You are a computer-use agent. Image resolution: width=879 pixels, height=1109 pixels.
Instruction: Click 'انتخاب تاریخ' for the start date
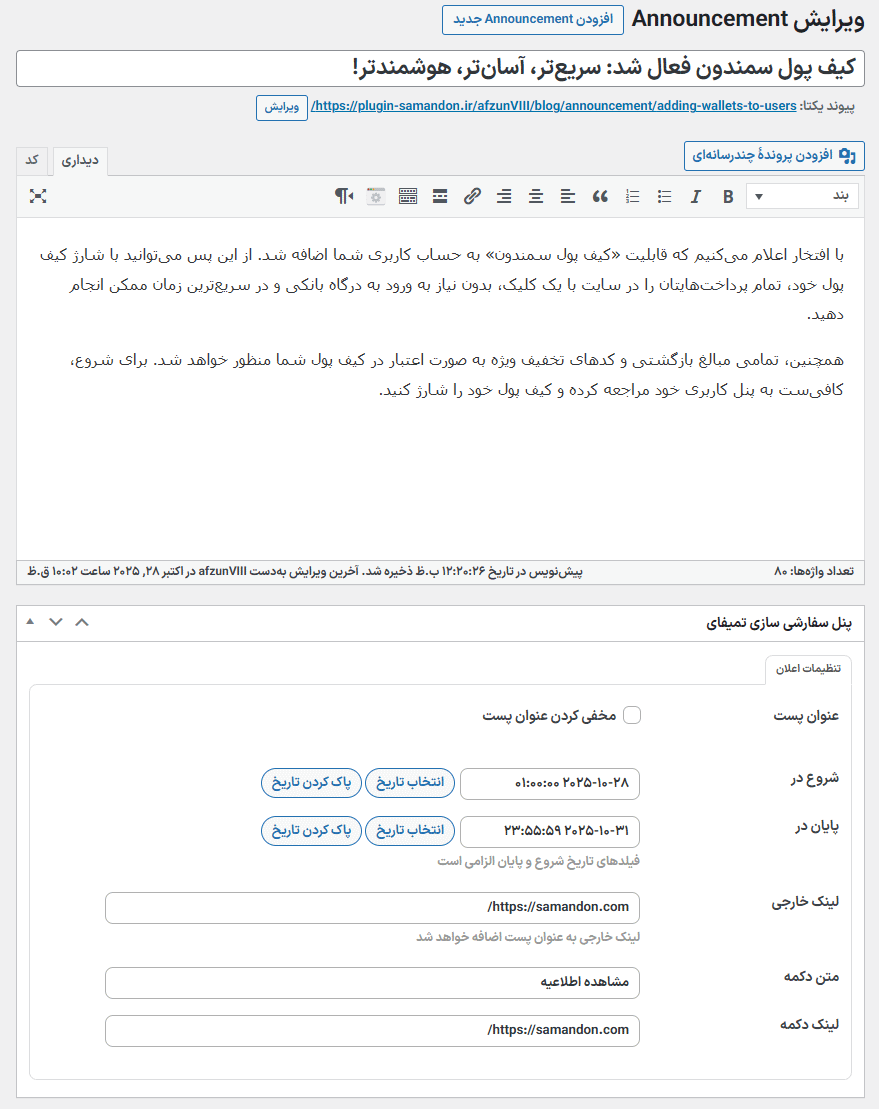click(409, 782)
